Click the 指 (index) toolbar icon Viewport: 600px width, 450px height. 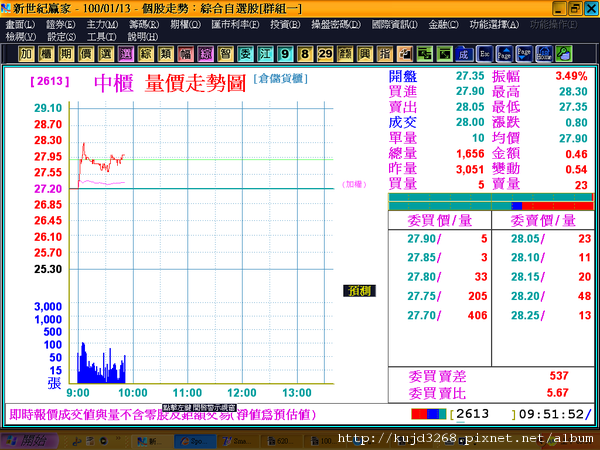tap(385, 54)
